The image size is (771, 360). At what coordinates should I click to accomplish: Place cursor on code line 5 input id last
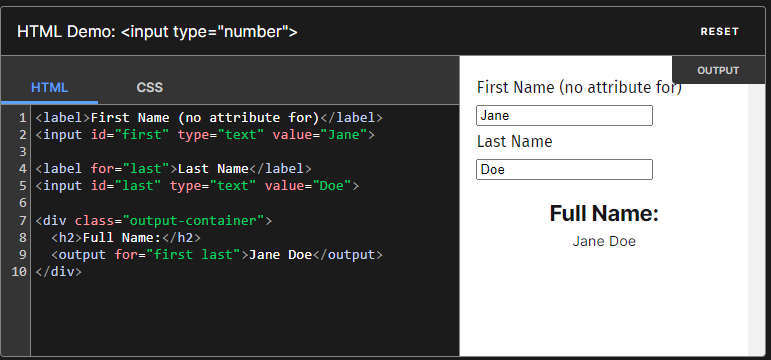coord(197,186)
